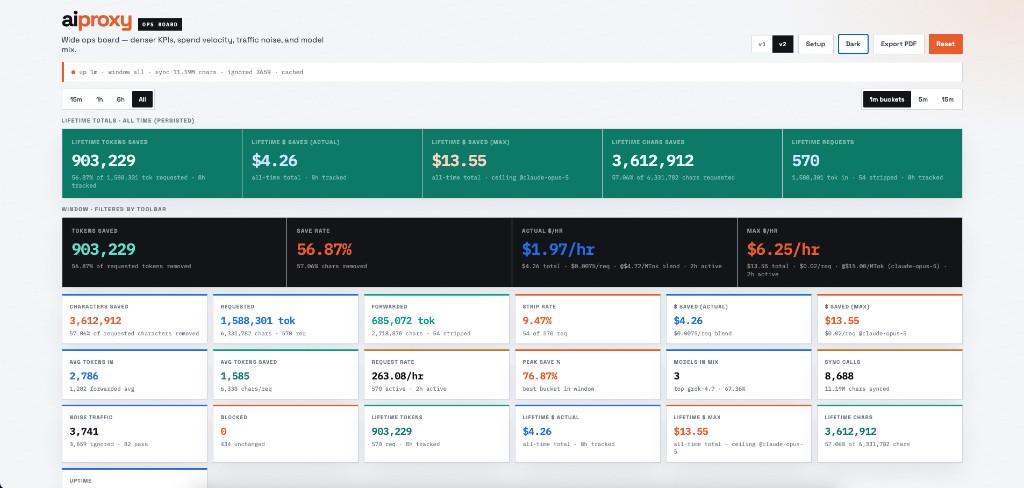Click the Requested 1,588,301 tok card
The height and width of the screenshot is (488, 1024).
[x=285, y=319]
